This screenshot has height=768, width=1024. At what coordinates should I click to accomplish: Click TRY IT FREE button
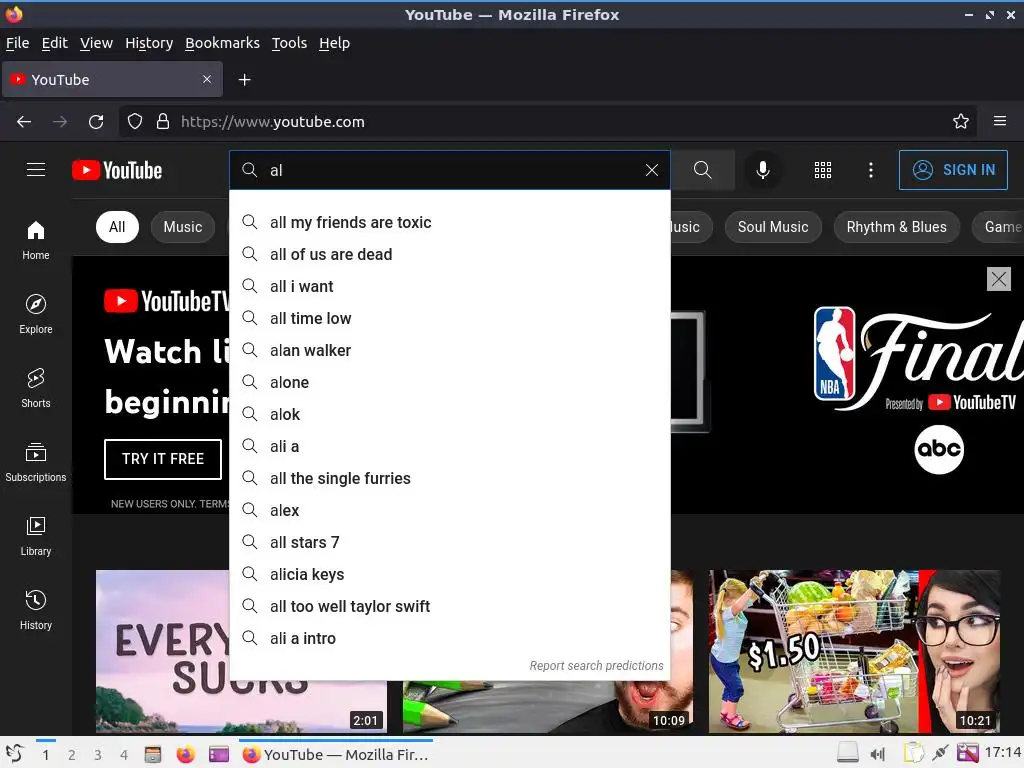(x=163, y=459)
